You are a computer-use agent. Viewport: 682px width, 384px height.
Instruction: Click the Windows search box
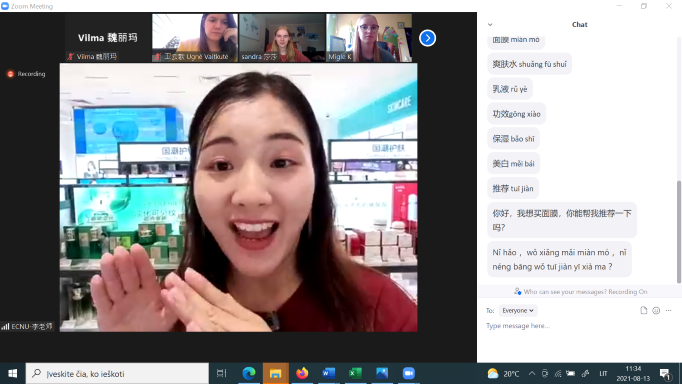coord(117,373)
